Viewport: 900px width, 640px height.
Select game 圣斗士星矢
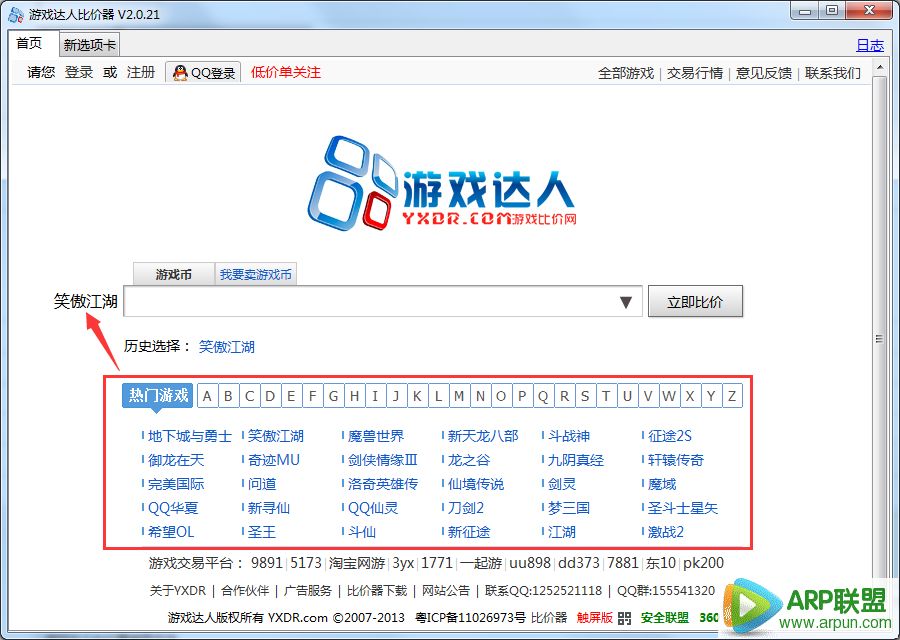click(x=682, y=509)
